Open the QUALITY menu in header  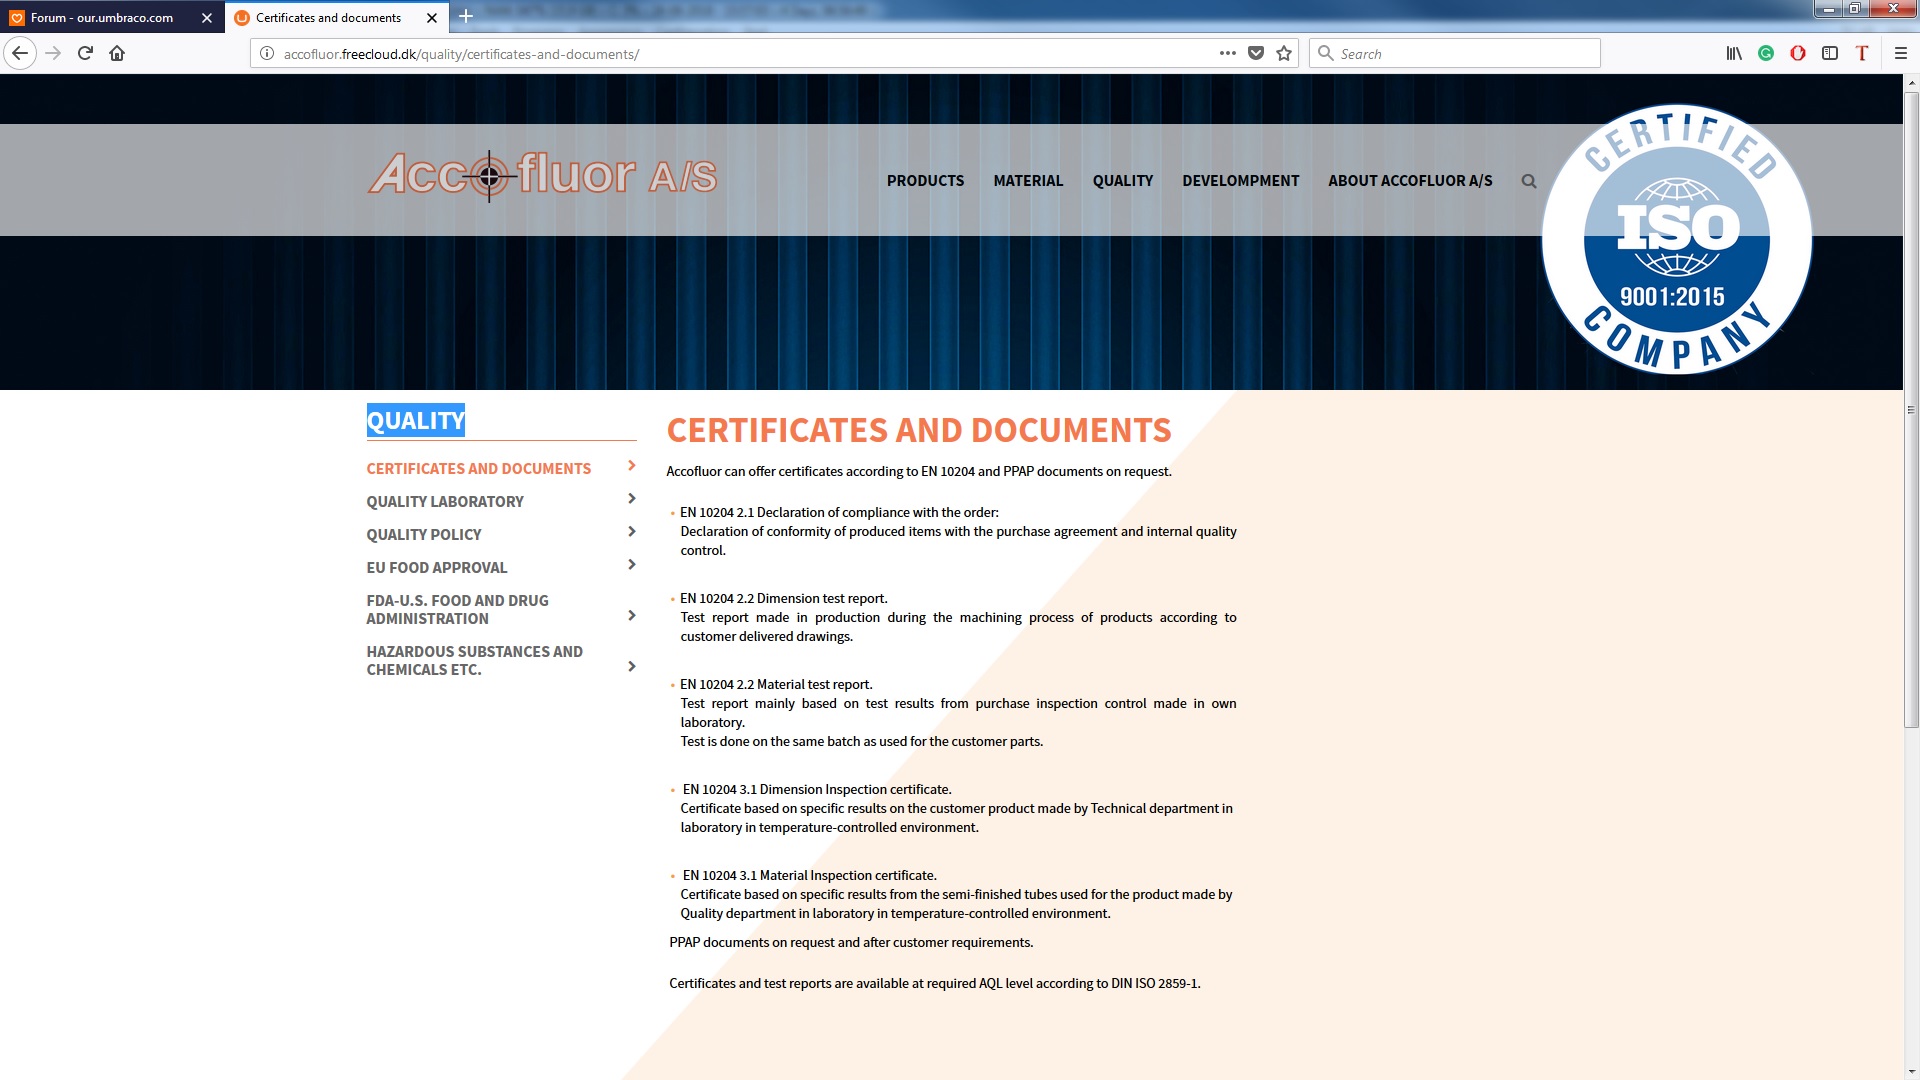pos(1123,181)
